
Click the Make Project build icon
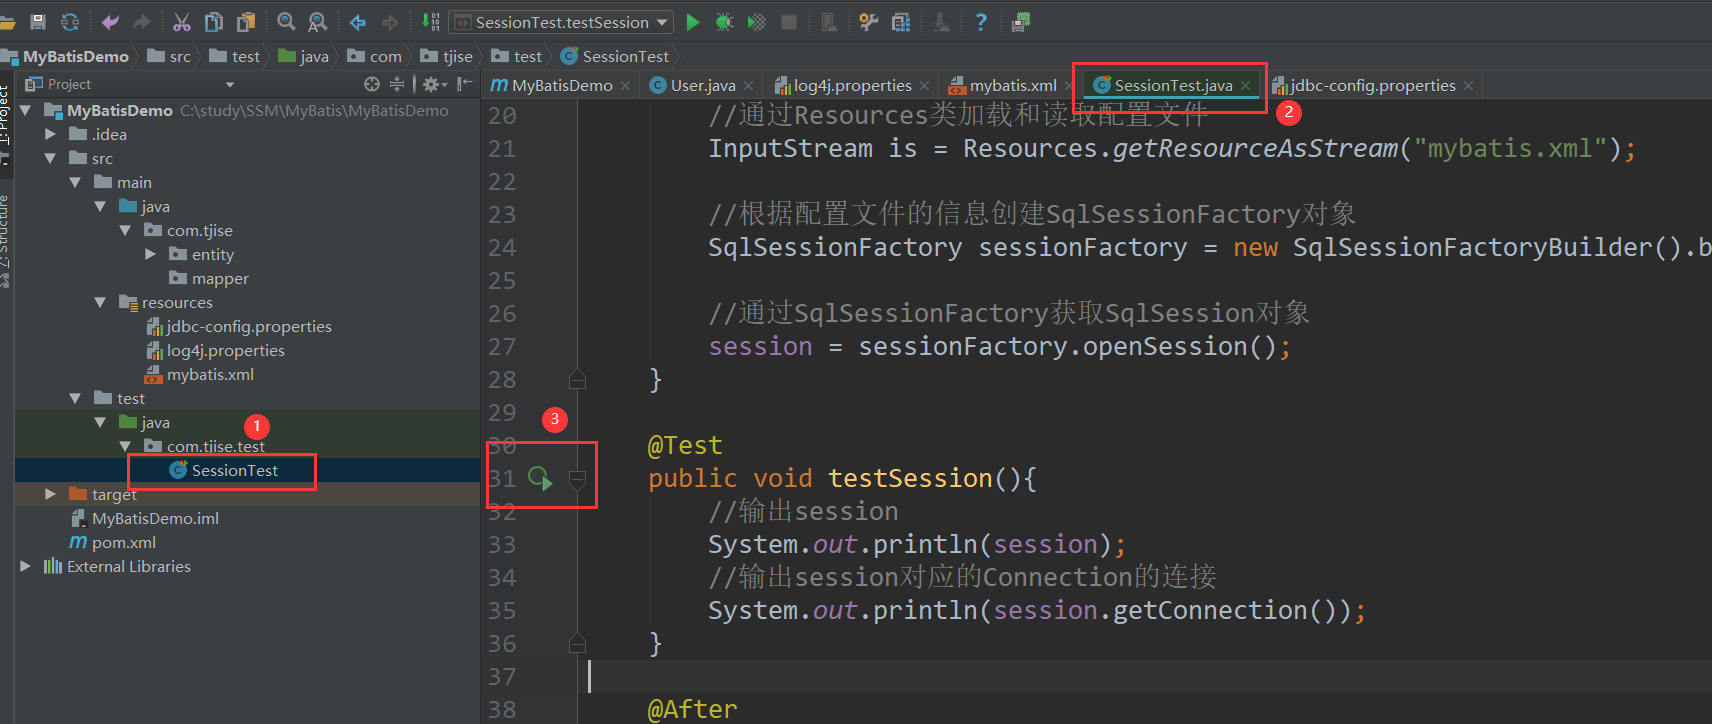(x=430, y=21)
